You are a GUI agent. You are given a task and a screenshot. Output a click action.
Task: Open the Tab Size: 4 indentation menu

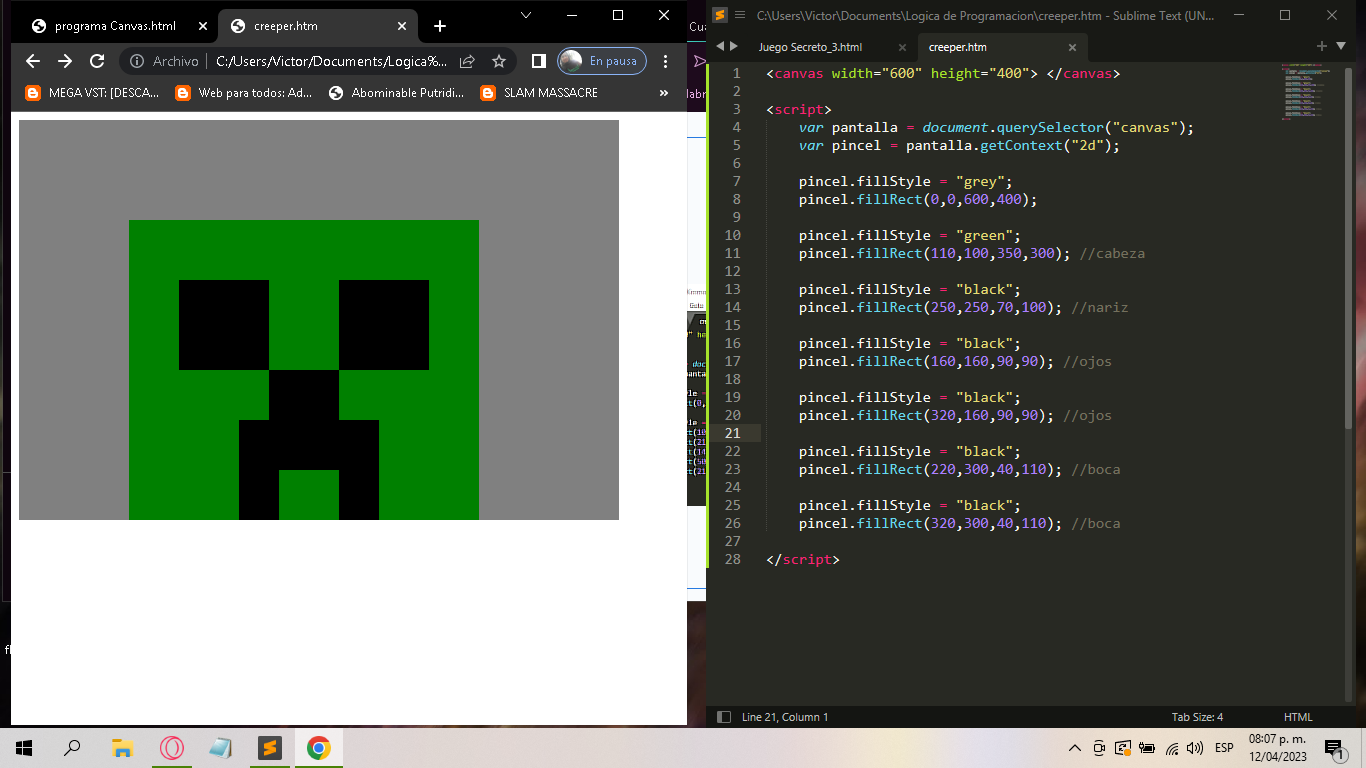(x=1197, y=717)
